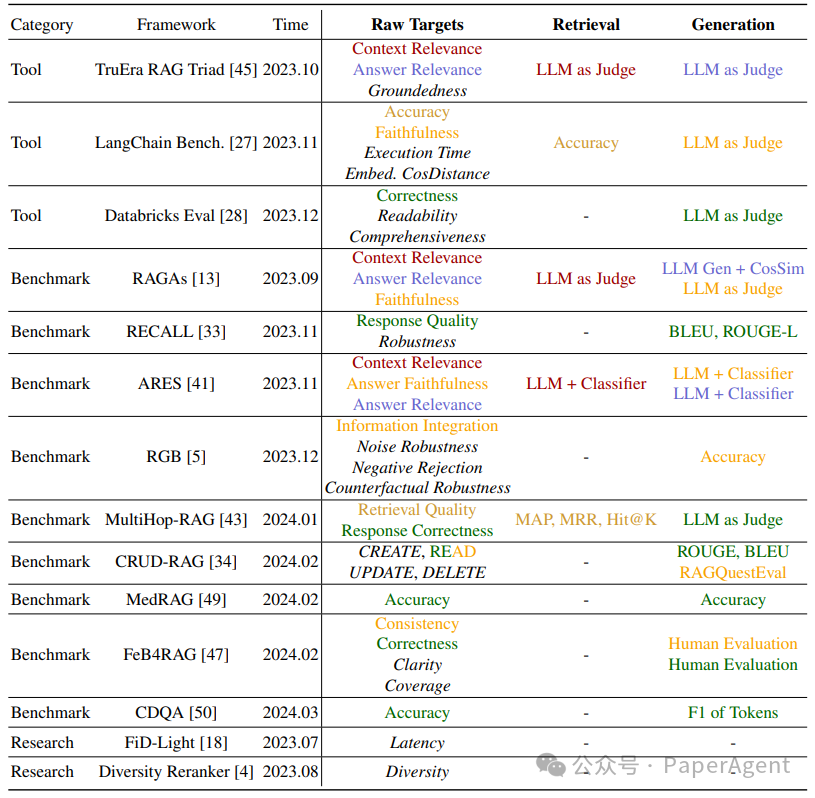This screenshot has height=798, width=815.
Task: Click 'F1 of Tokens' generation cell
Action: pos(733,713)
